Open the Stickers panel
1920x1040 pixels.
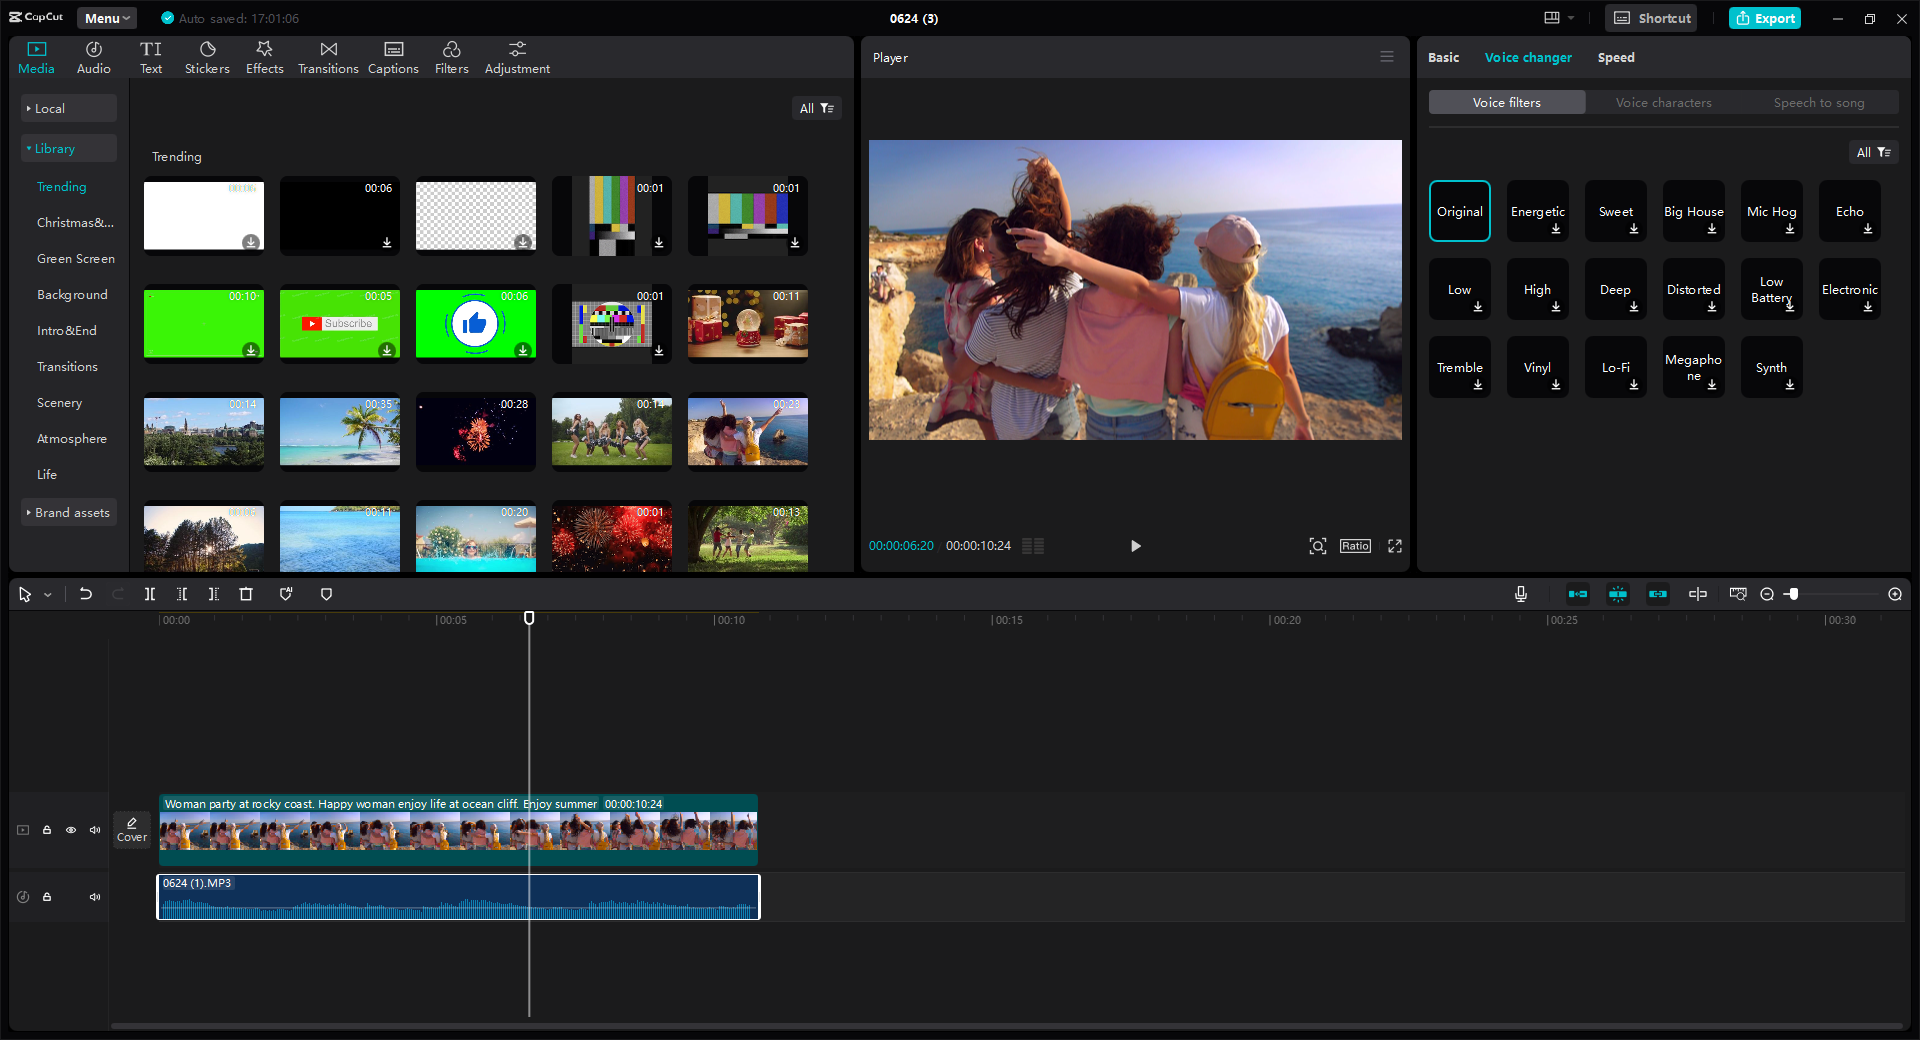pyautogui.click(x=207, y=57)
